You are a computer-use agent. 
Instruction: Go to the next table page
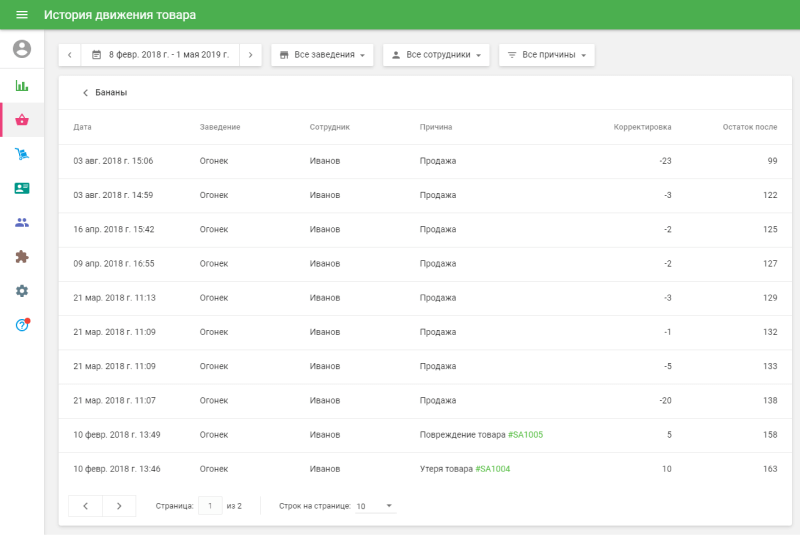click(119, 506)
